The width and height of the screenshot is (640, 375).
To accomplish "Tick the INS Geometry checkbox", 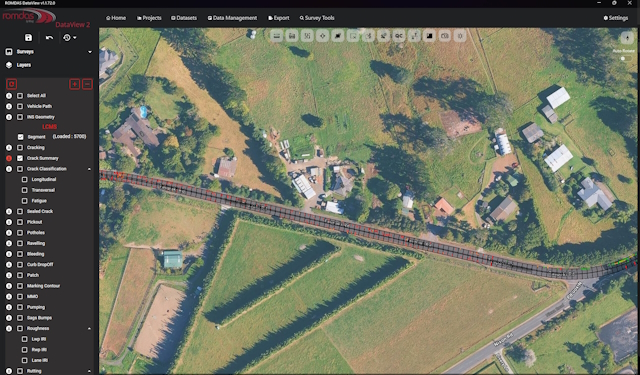I will (20, 117).
